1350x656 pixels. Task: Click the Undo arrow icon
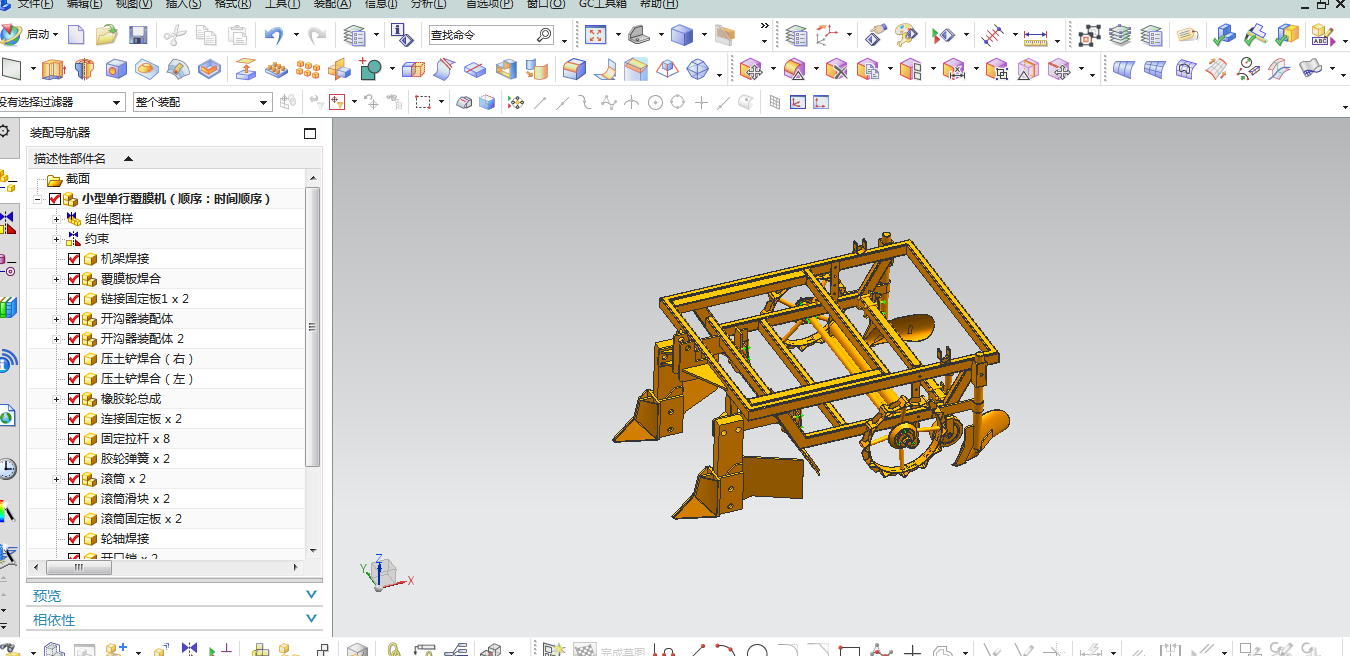pyautogui.click(x=273, y=36)
